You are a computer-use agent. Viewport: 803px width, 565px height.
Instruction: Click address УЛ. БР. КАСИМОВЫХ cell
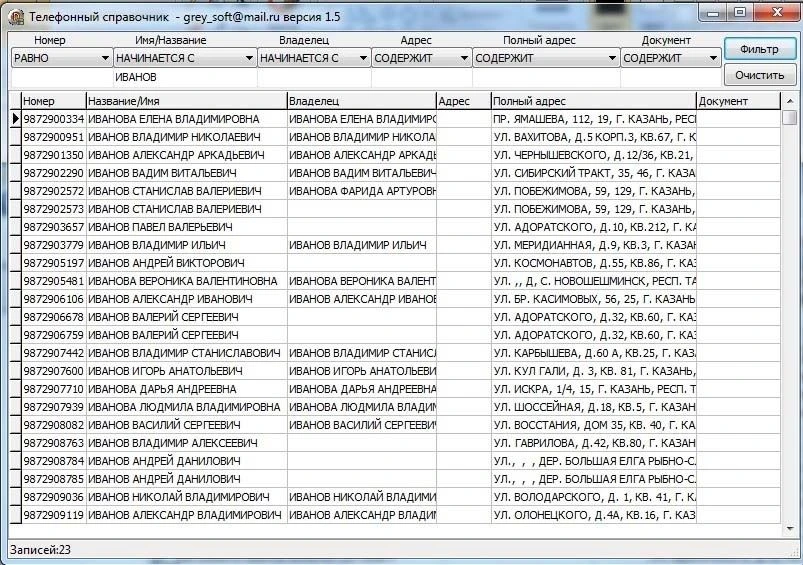click(594, 299)
